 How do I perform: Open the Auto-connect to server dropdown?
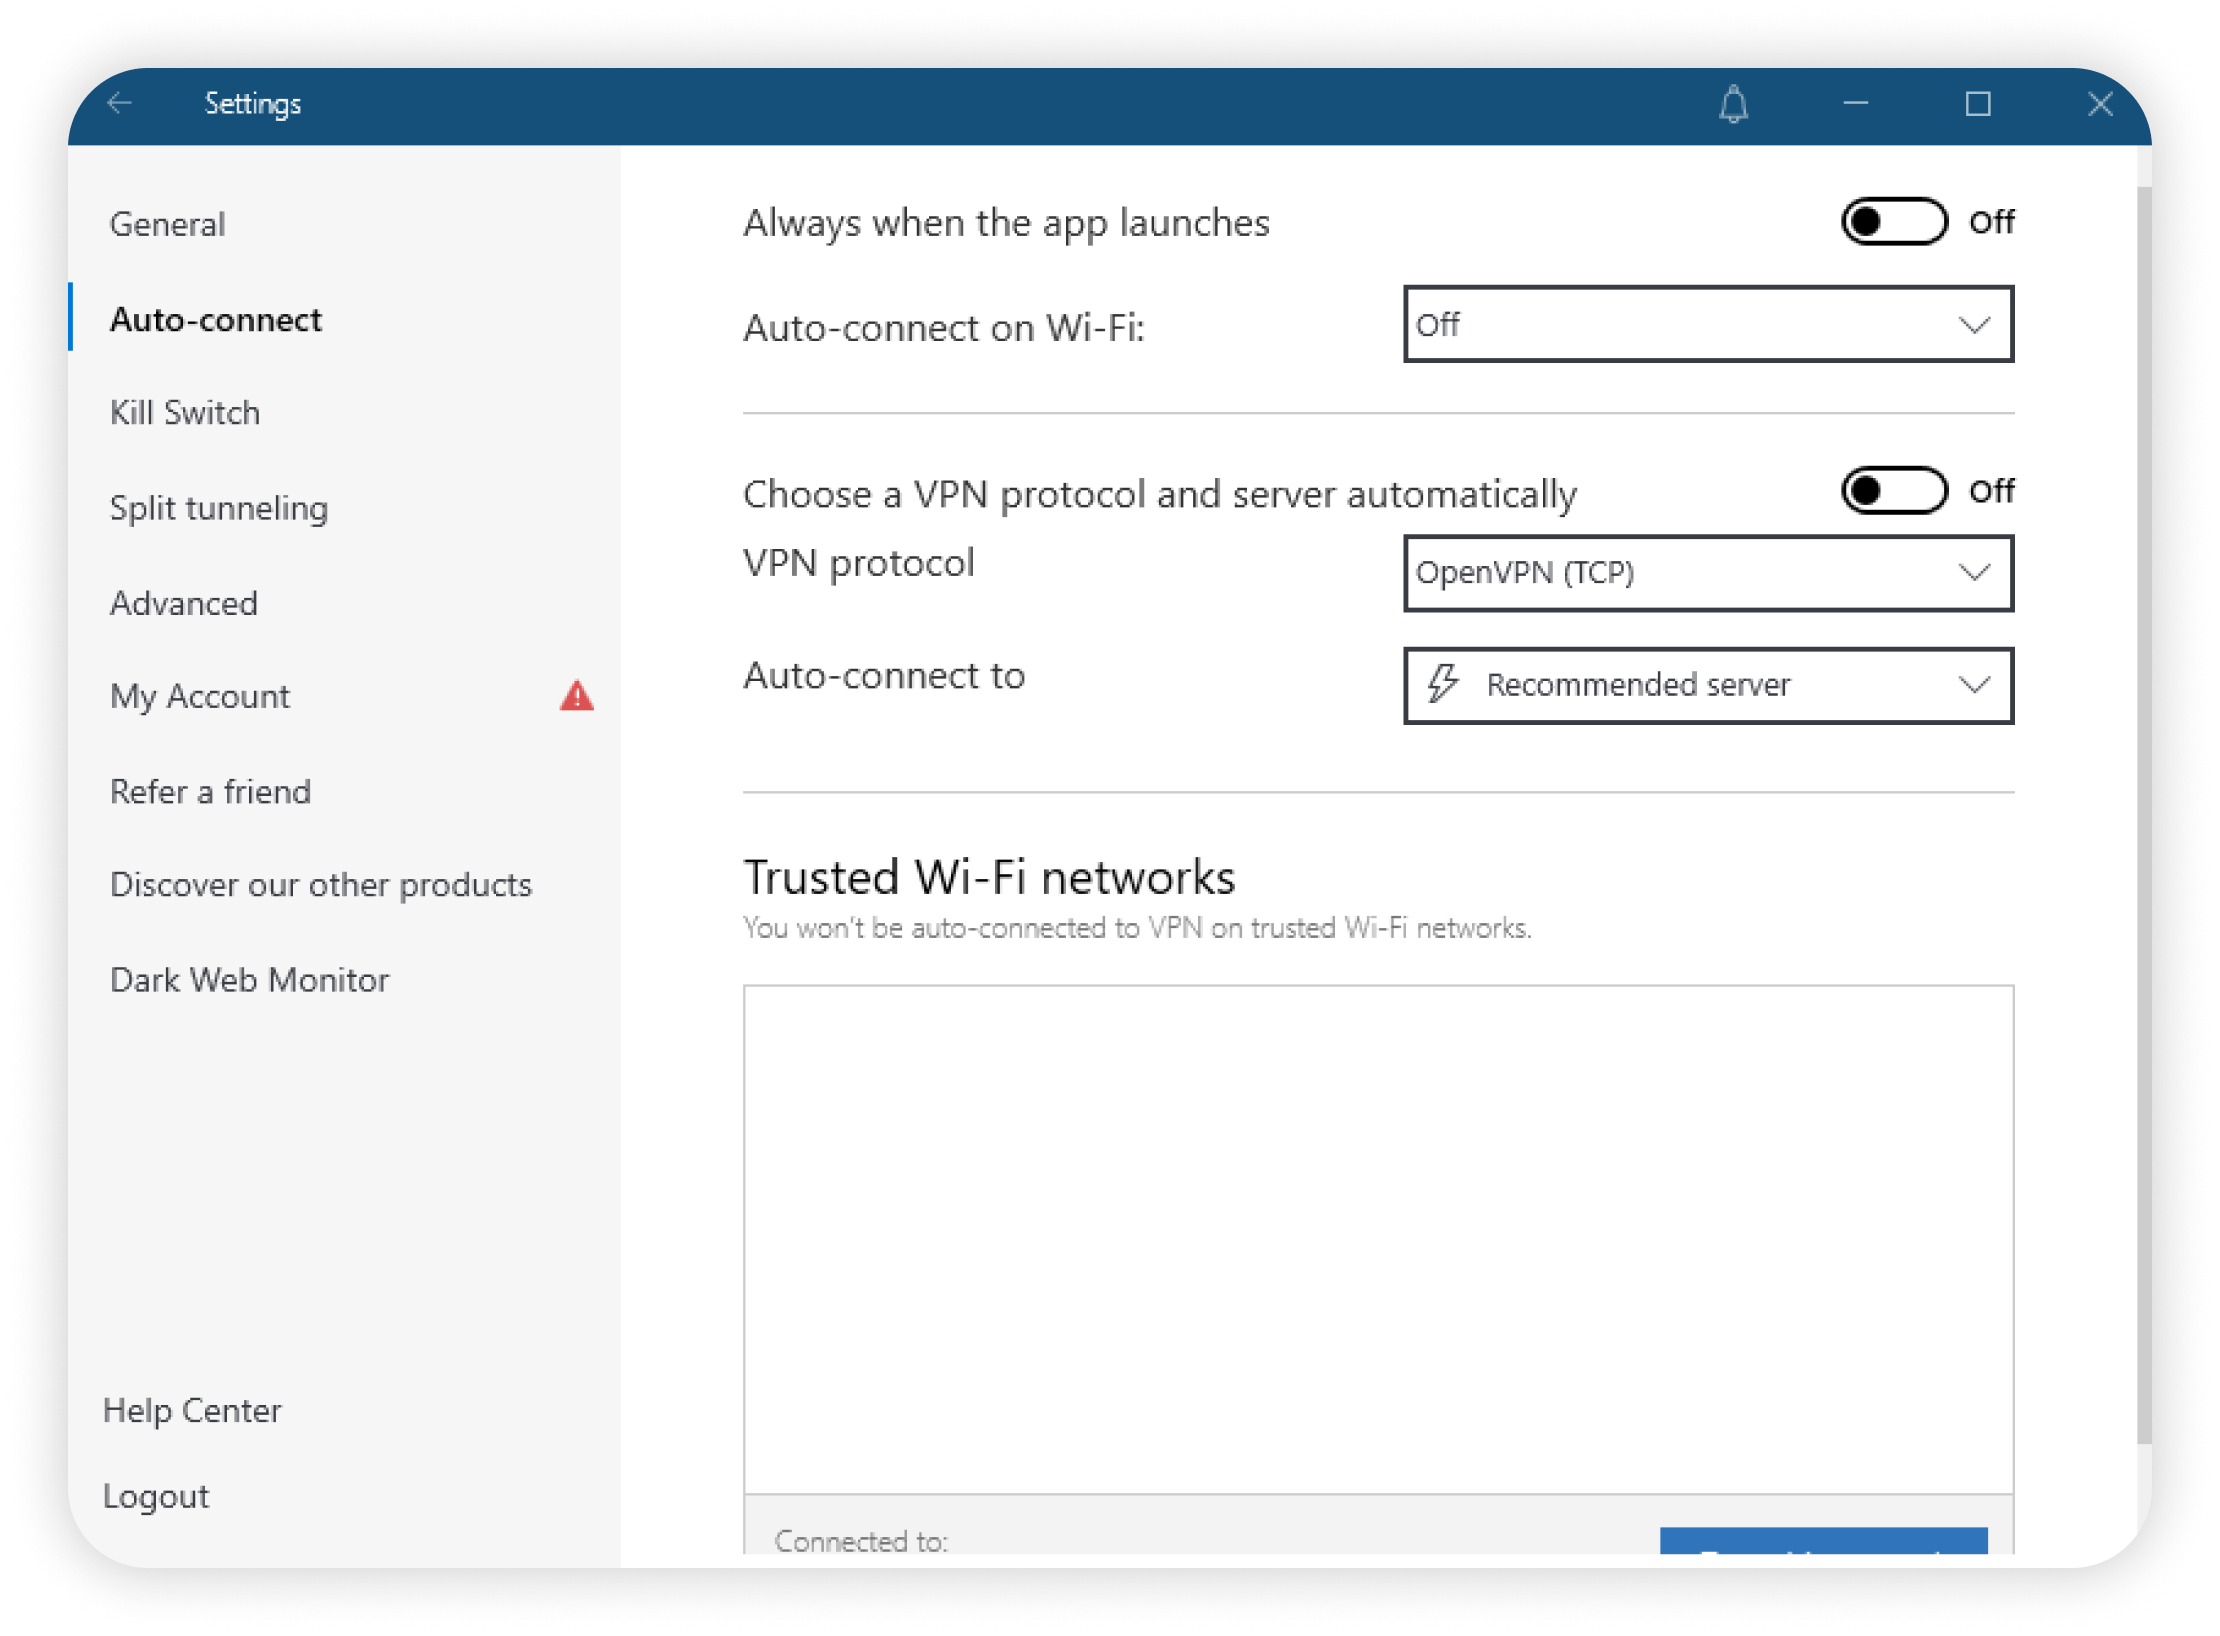1708,686
